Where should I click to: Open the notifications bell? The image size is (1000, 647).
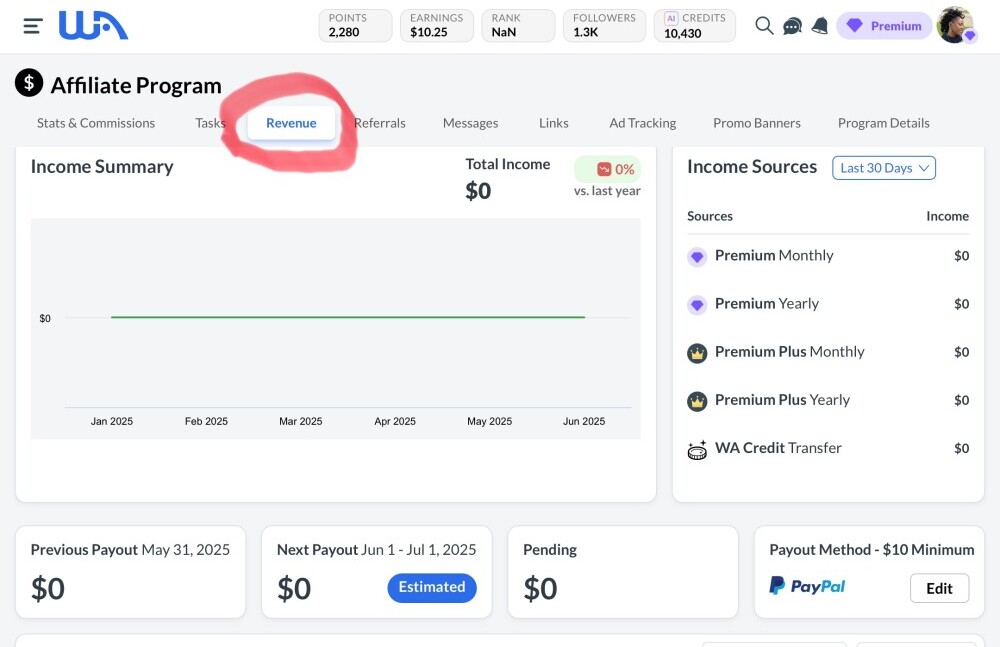point(820,26)
